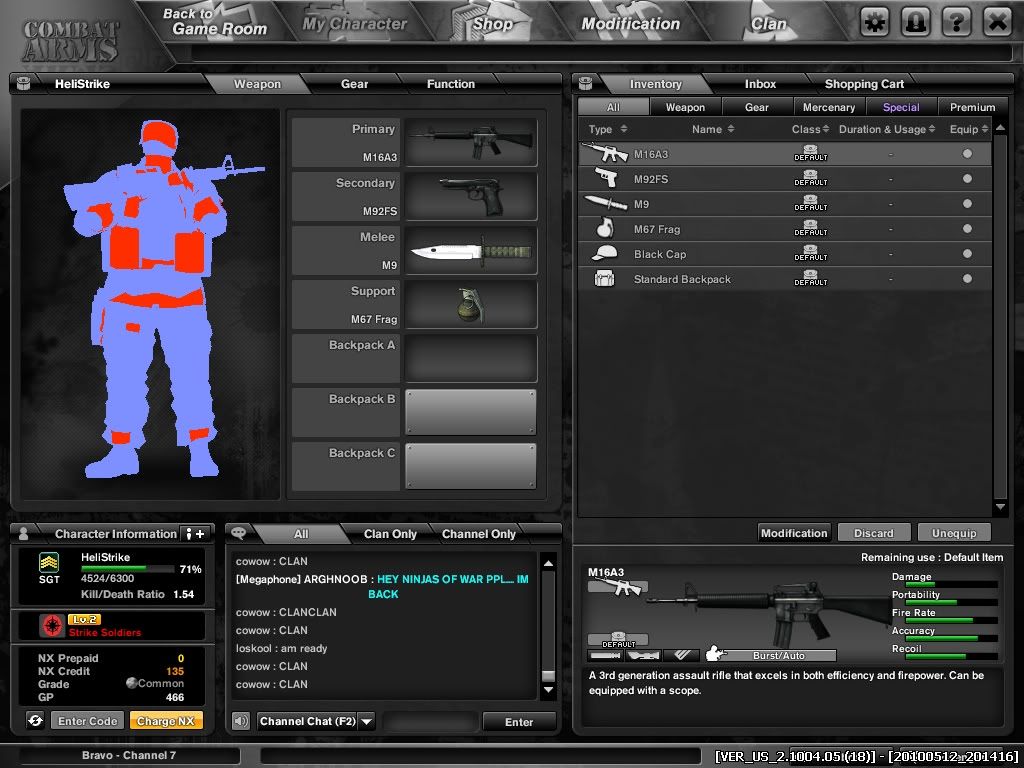Open the Channel Chat (F2) dropdown
The height and width of the screenshot is (768, 1024).
pyautogui.click(x=366, y=722)
